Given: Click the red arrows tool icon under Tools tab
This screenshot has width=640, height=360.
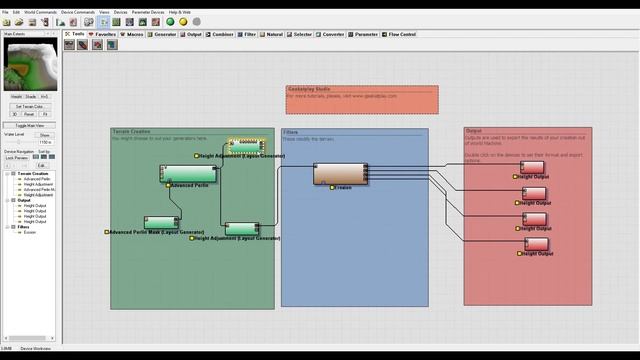Looking at the screenshot, I should coord(98,44).
